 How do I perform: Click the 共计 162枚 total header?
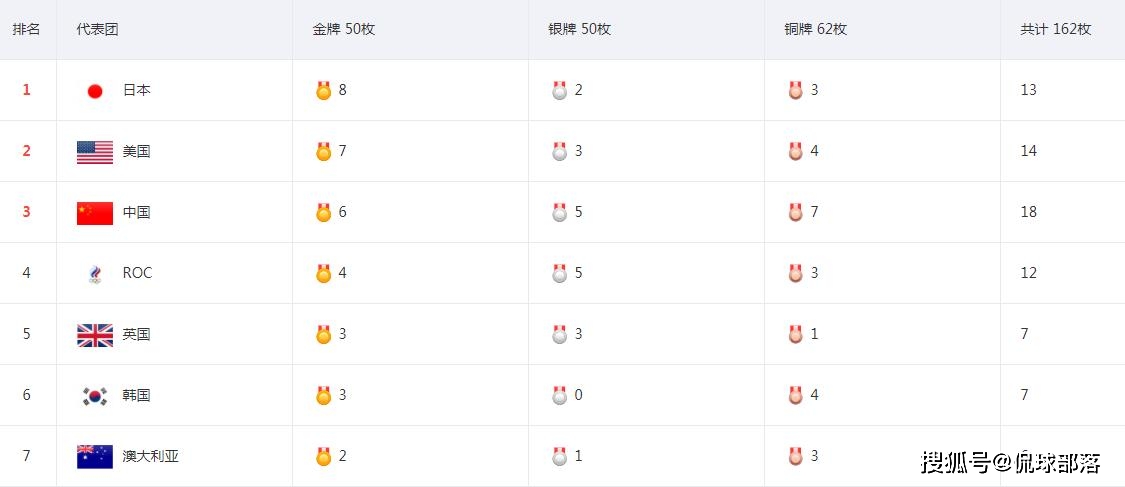coord(1055,29)
